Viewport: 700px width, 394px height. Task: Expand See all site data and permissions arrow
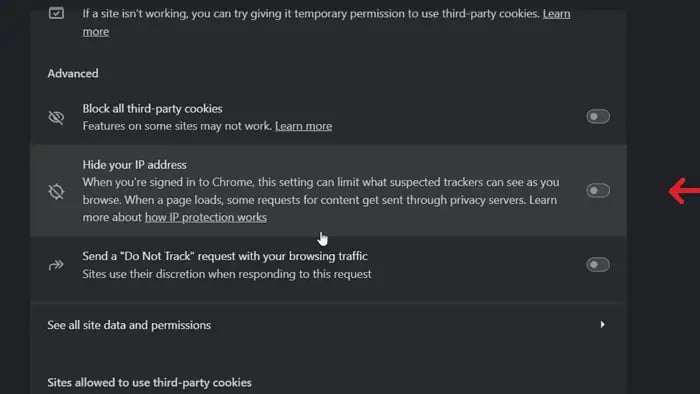(x=602, y=324)
